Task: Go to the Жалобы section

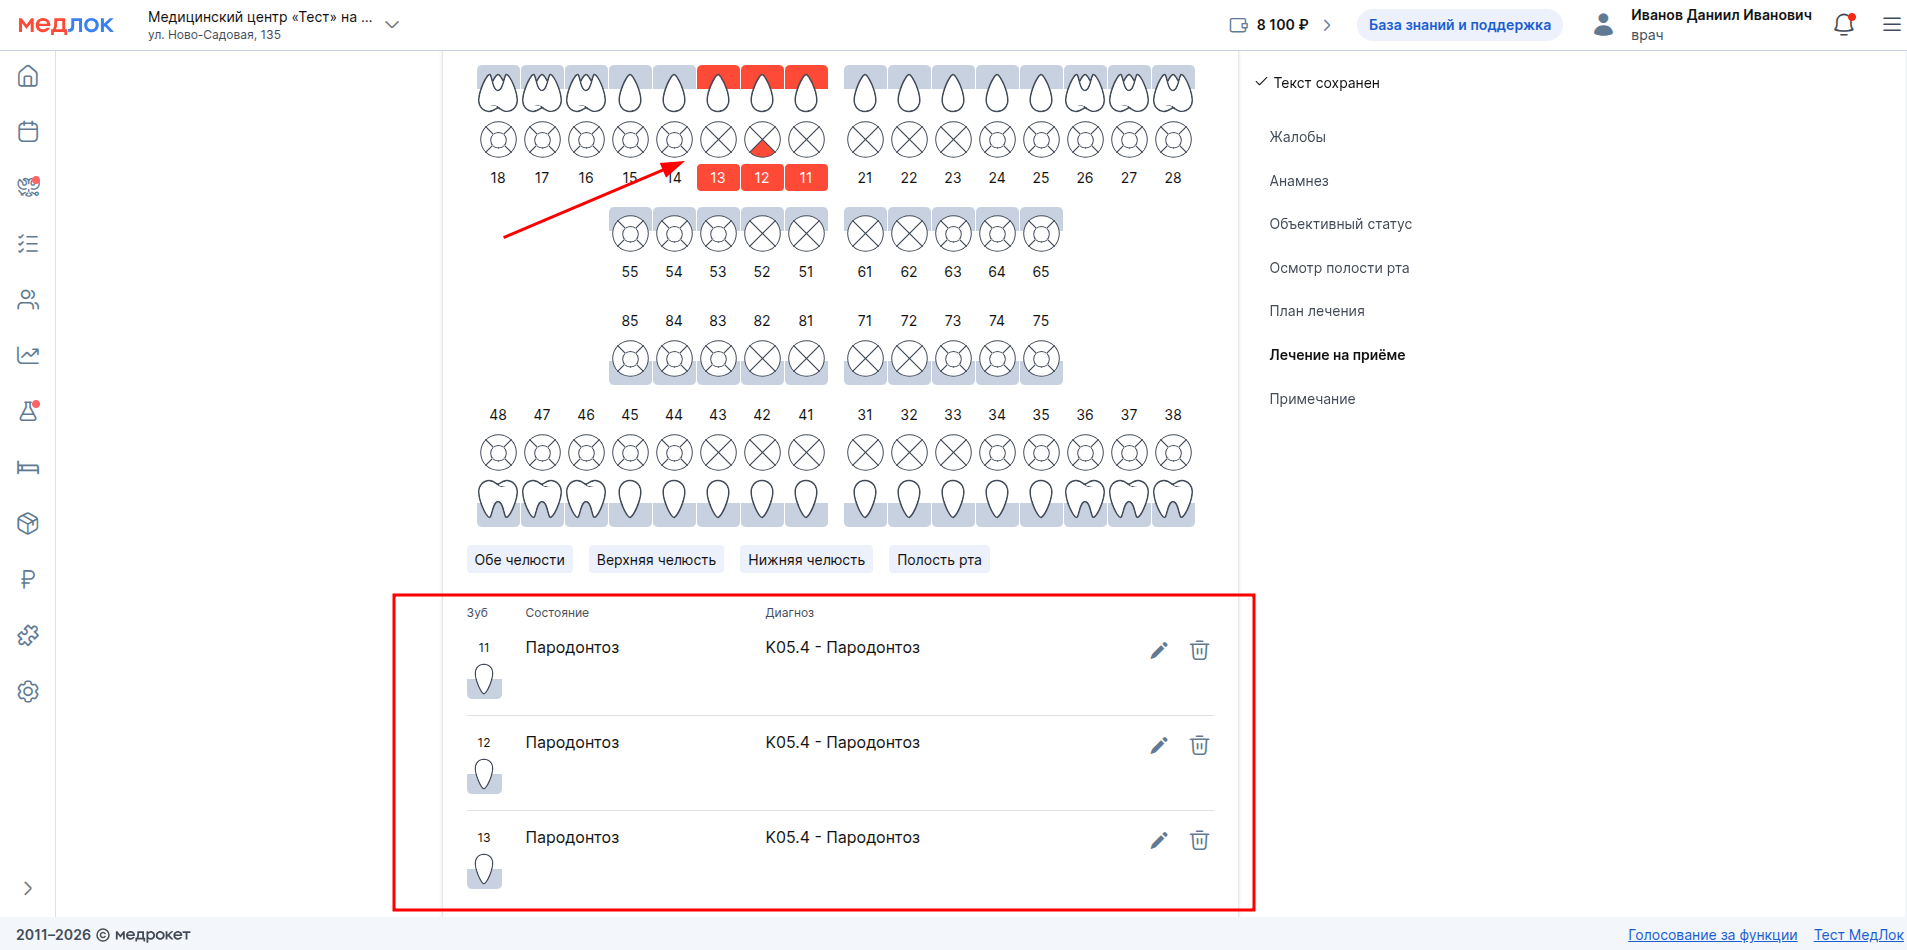Action: [x=1297, y=137]
